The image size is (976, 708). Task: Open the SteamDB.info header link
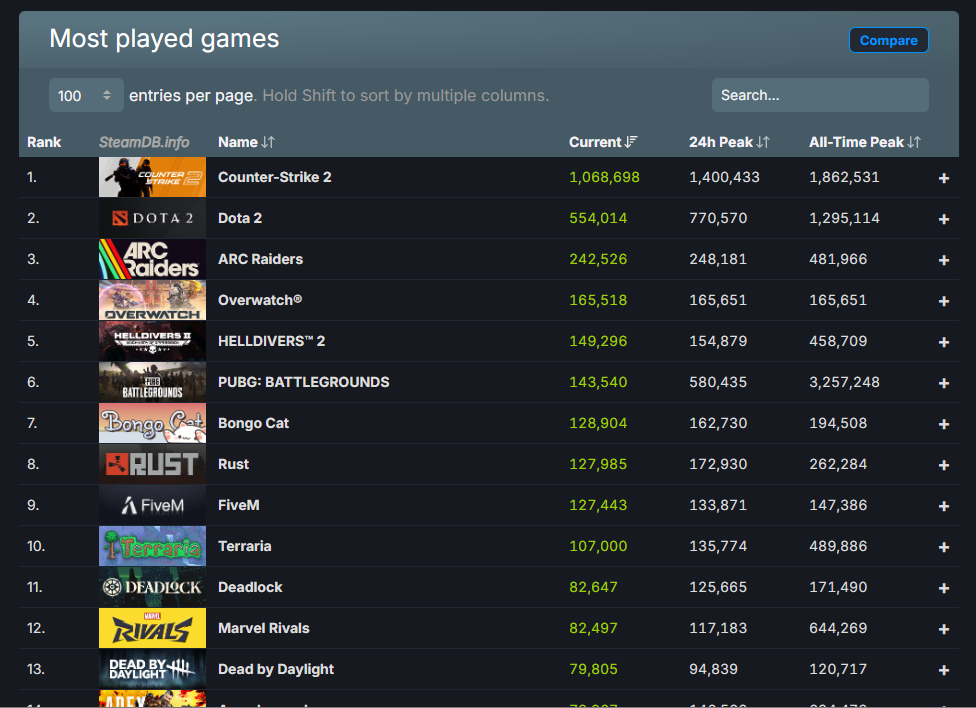click(144, 142)
